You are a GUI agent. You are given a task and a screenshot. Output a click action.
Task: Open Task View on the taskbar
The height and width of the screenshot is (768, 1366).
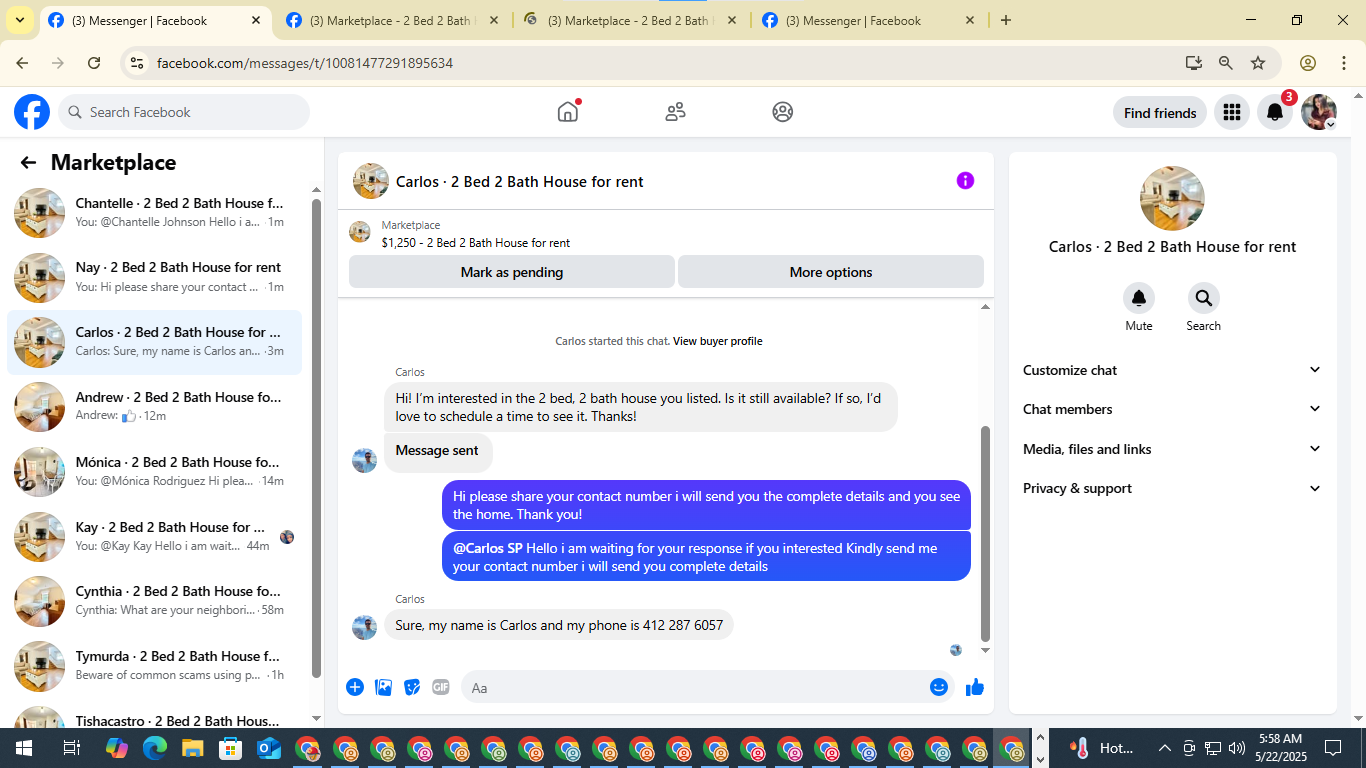tap(71, 748)
